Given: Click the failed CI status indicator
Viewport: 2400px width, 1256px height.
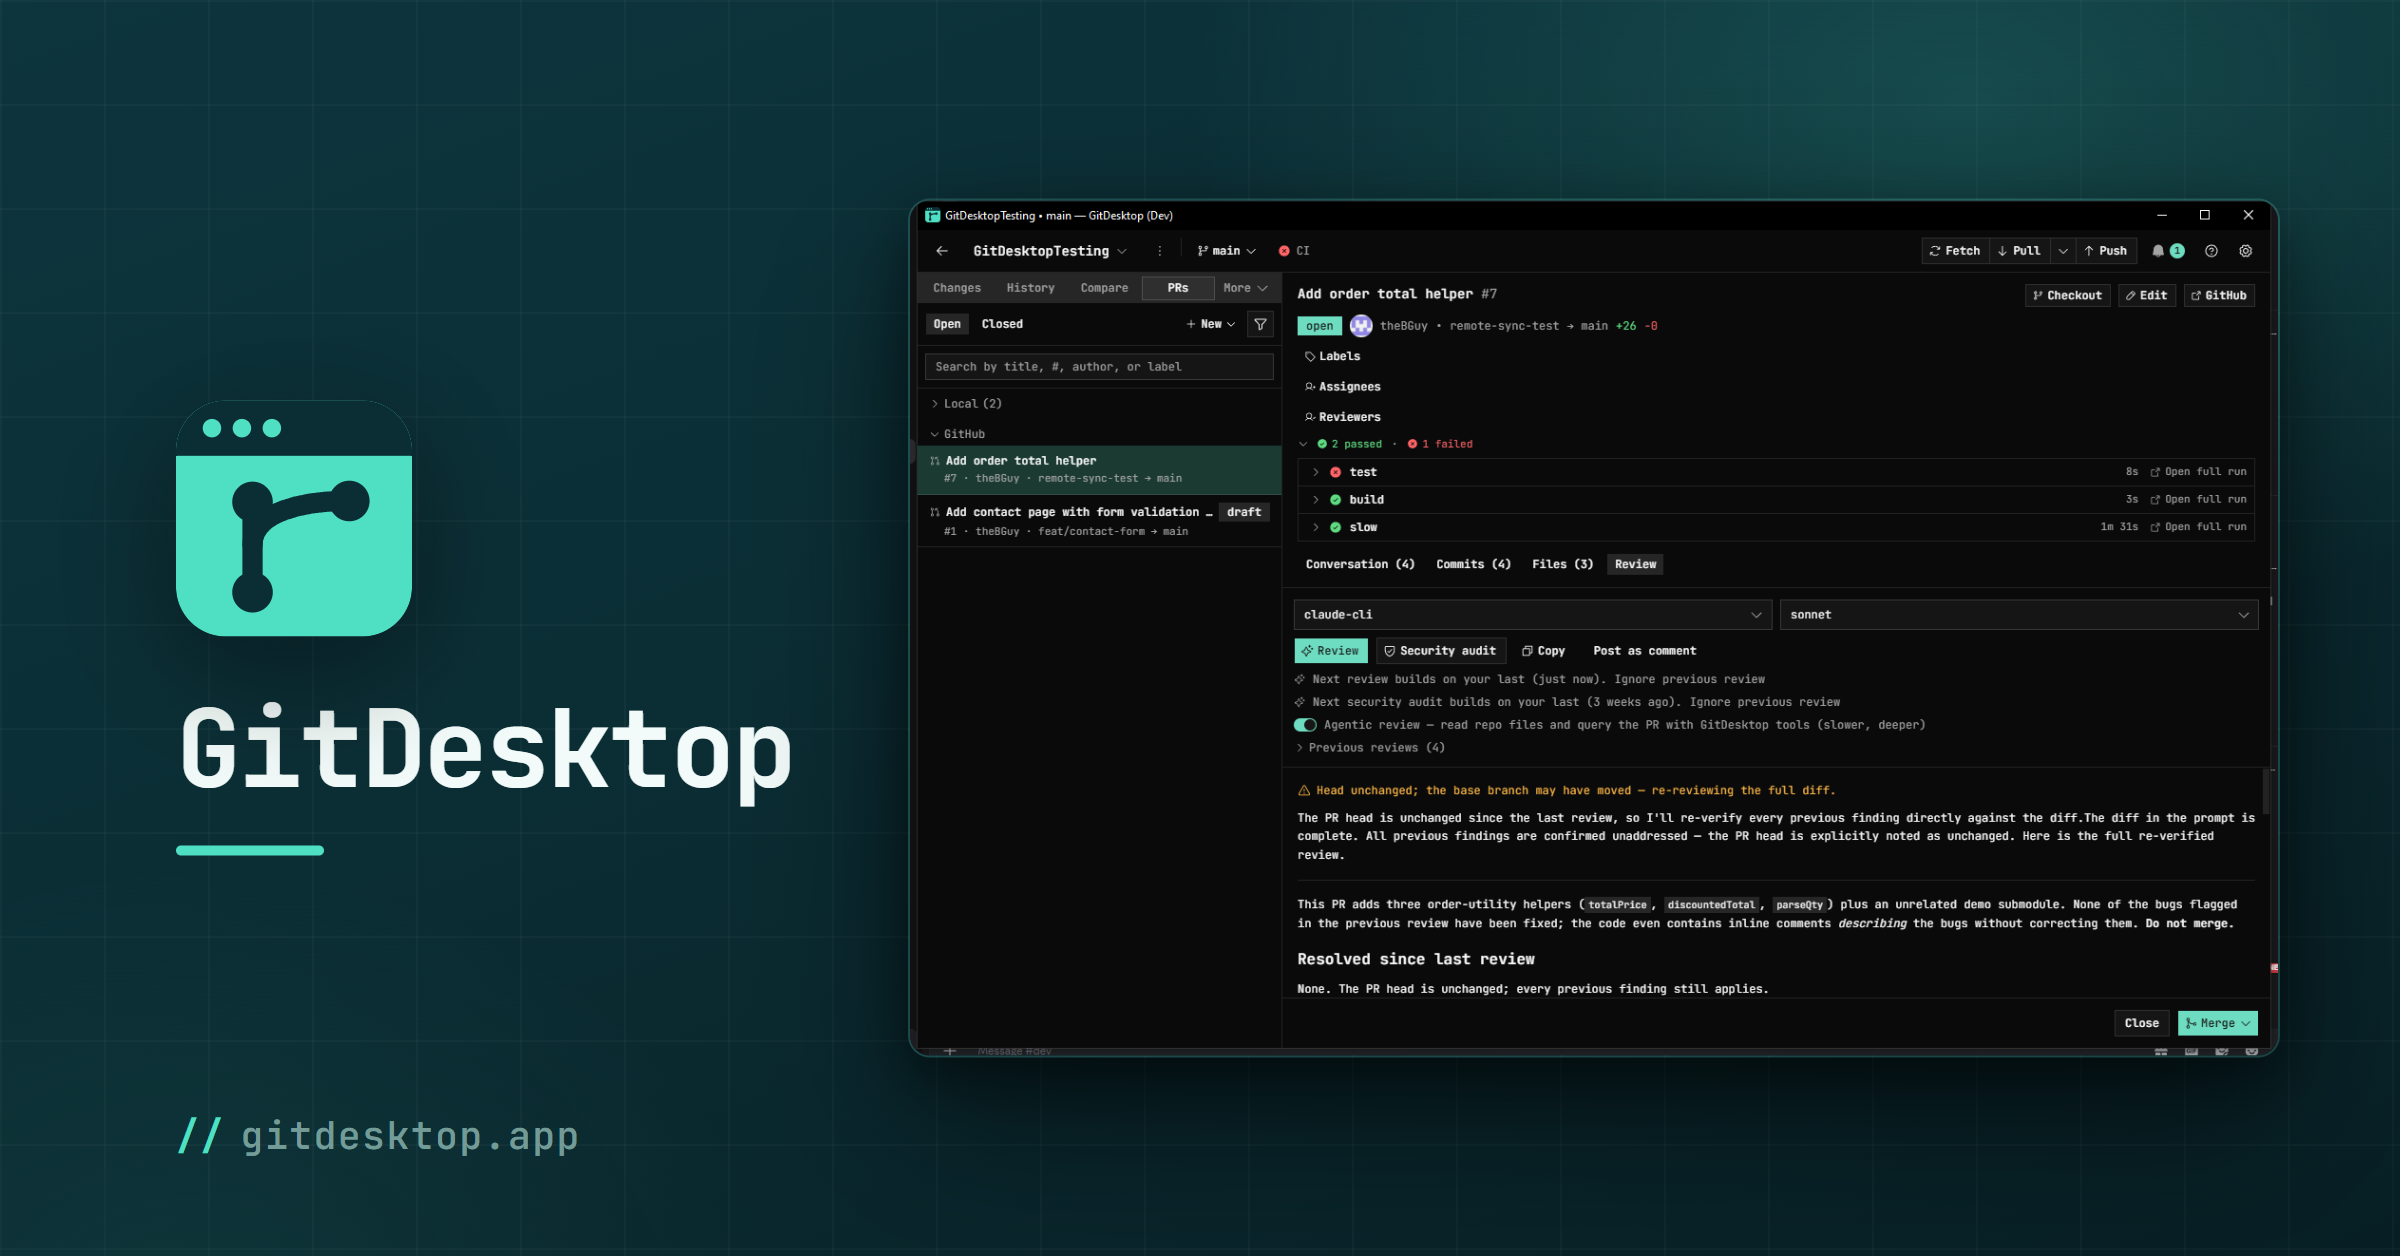Looking at the screenshot, I should pos(1294,251).
